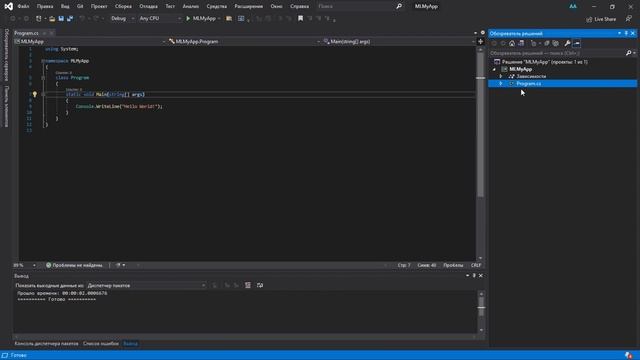Open the Средства menu
640x360 pixels.
click(217, 6)
